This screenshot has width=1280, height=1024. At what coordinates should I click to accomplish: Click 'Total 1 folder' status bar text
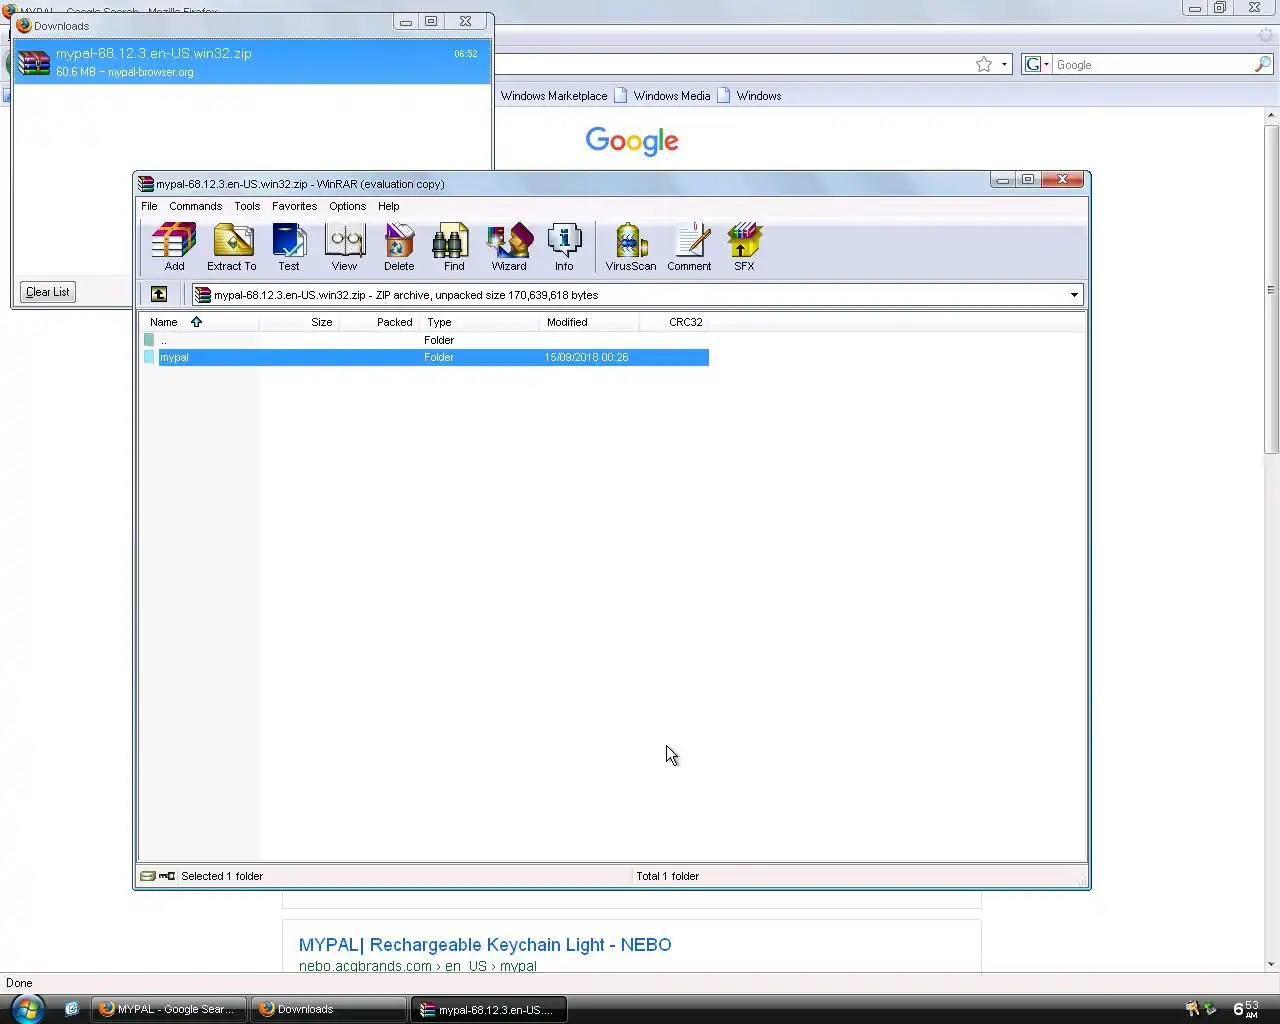(x=667, y=876)
